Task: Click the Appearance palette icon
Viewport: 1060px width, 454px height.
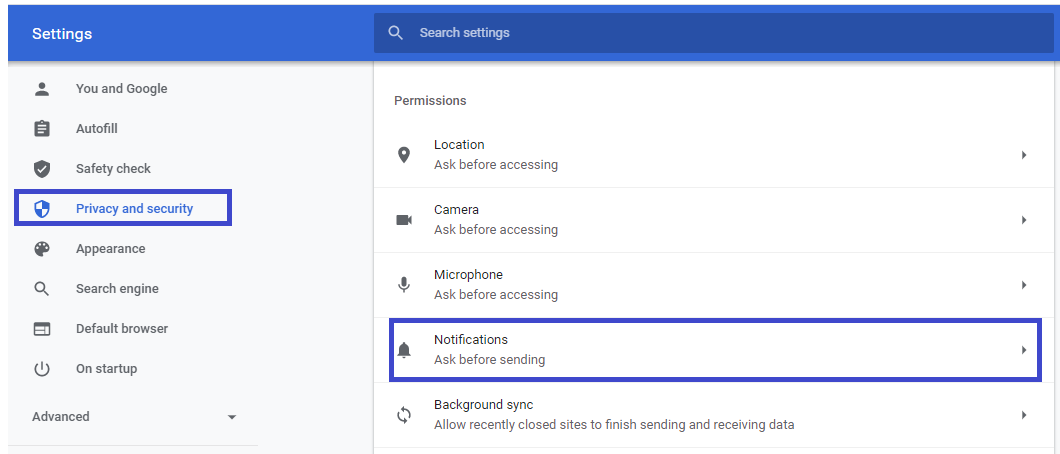Action: 42,249
